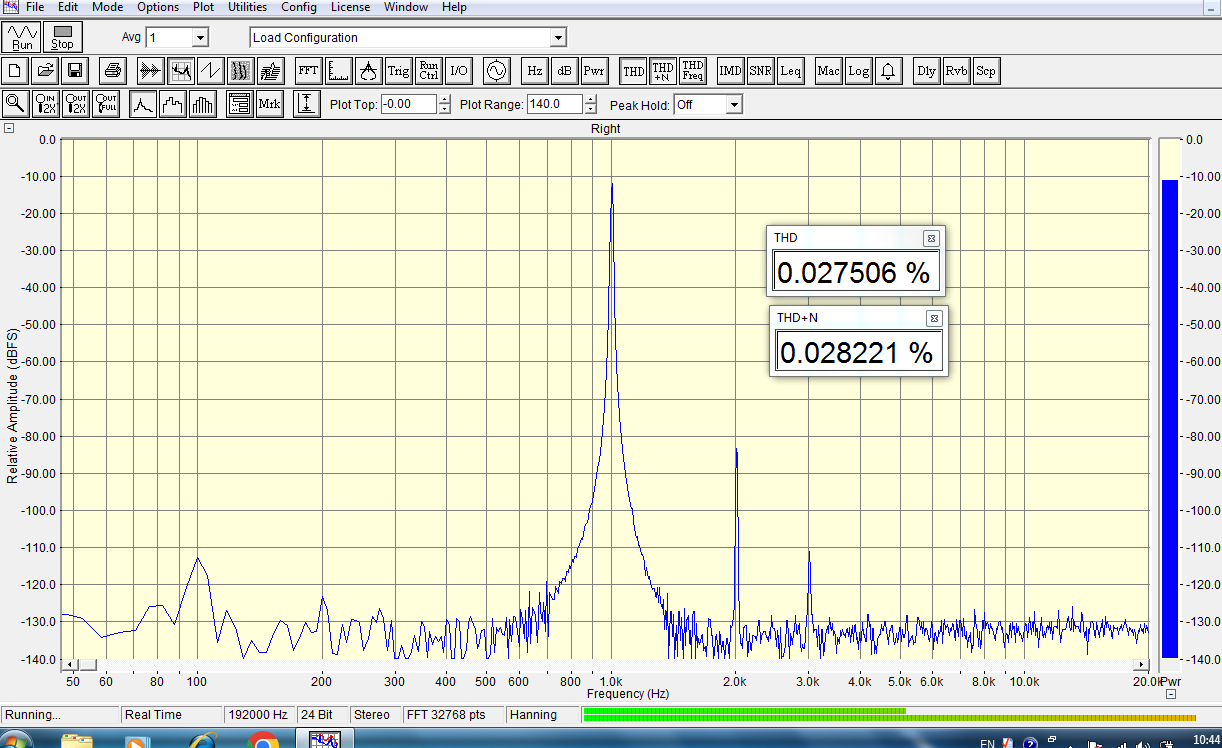Viewport: 1222px width, 748px height.
Task: Click the Zoom In 2X icon
Action: pos(46,104)
